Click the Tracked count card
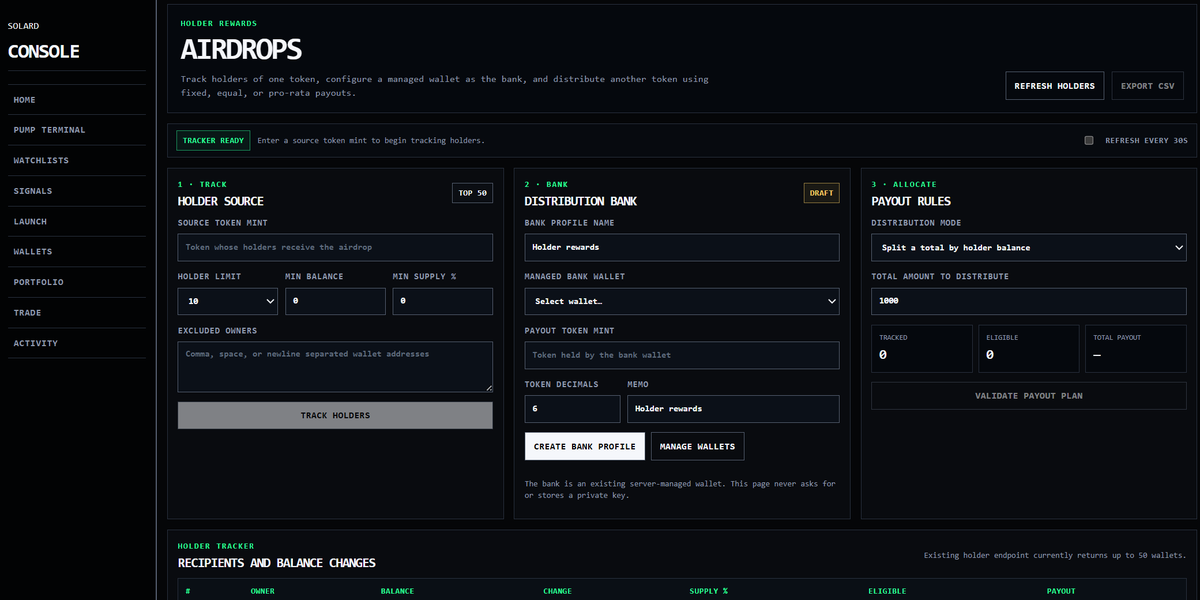Image resolution: width=1200 pixels, height=600 pixels. [x=922, y=349]
